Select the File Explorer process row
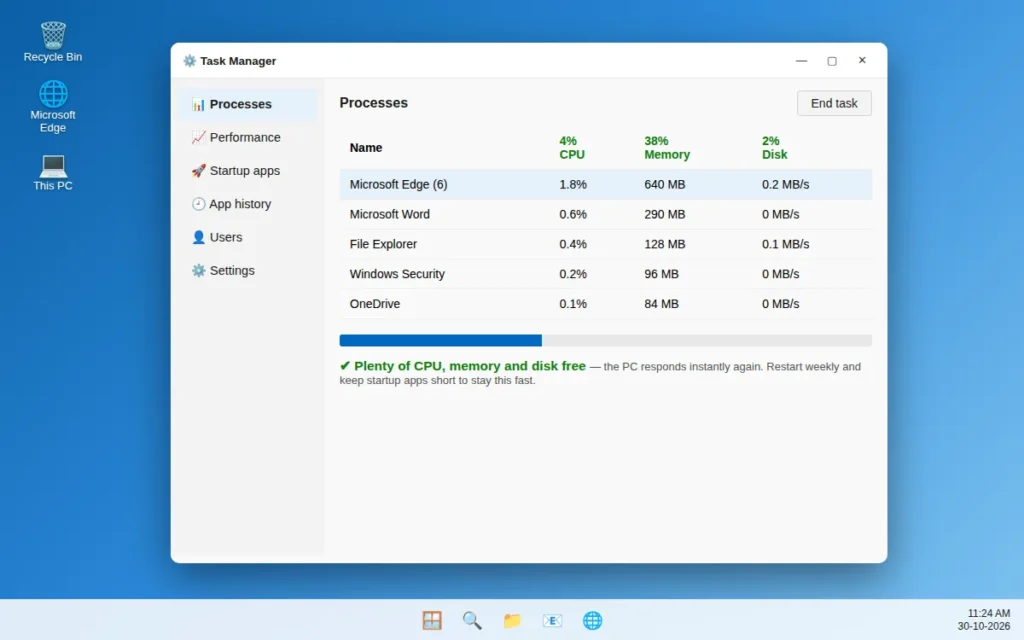The height and width of the screenshot is (640, 1024). pyautogui.click(x=605, y=244)
